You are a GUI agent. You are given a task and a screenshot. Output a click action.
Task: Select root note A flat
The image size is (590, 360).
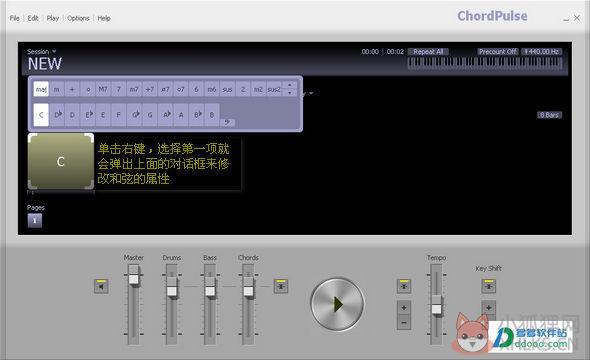(165, 115)
